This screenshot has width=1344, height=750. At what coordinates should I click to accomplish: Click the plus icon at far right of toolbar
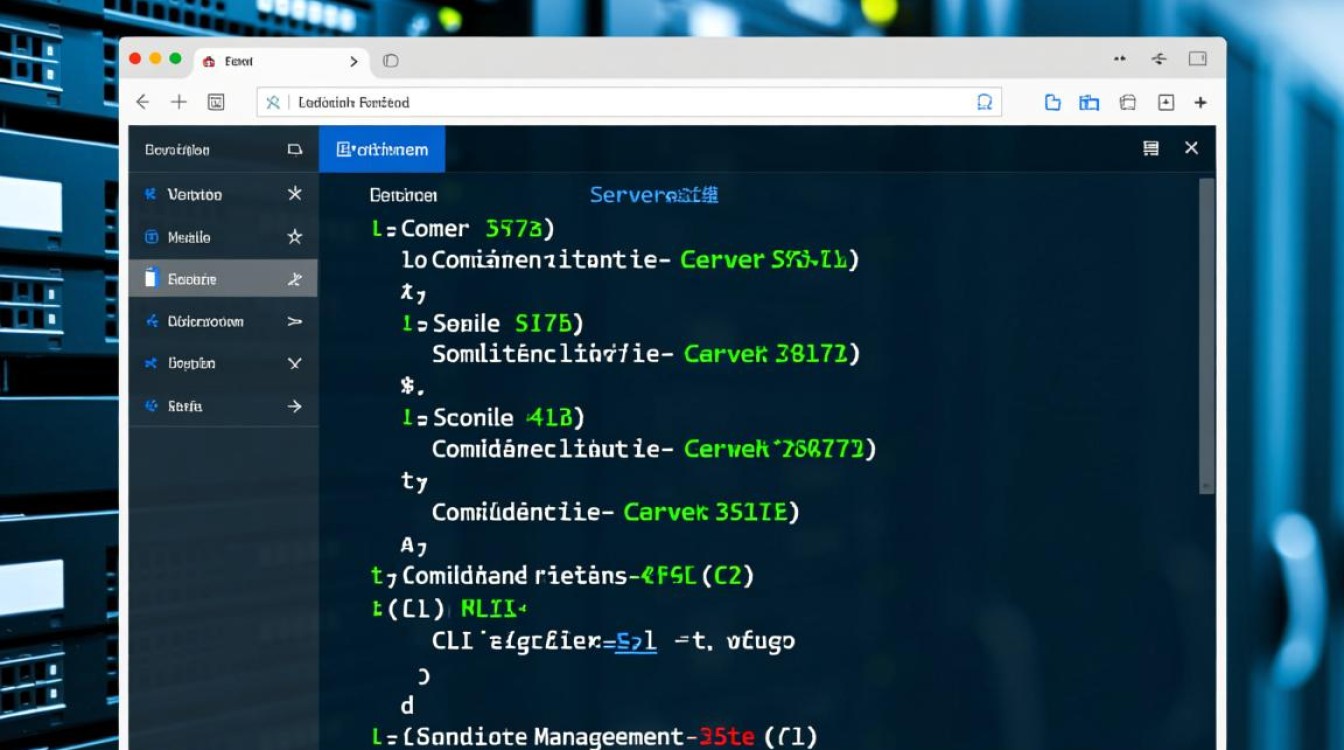1201,102
